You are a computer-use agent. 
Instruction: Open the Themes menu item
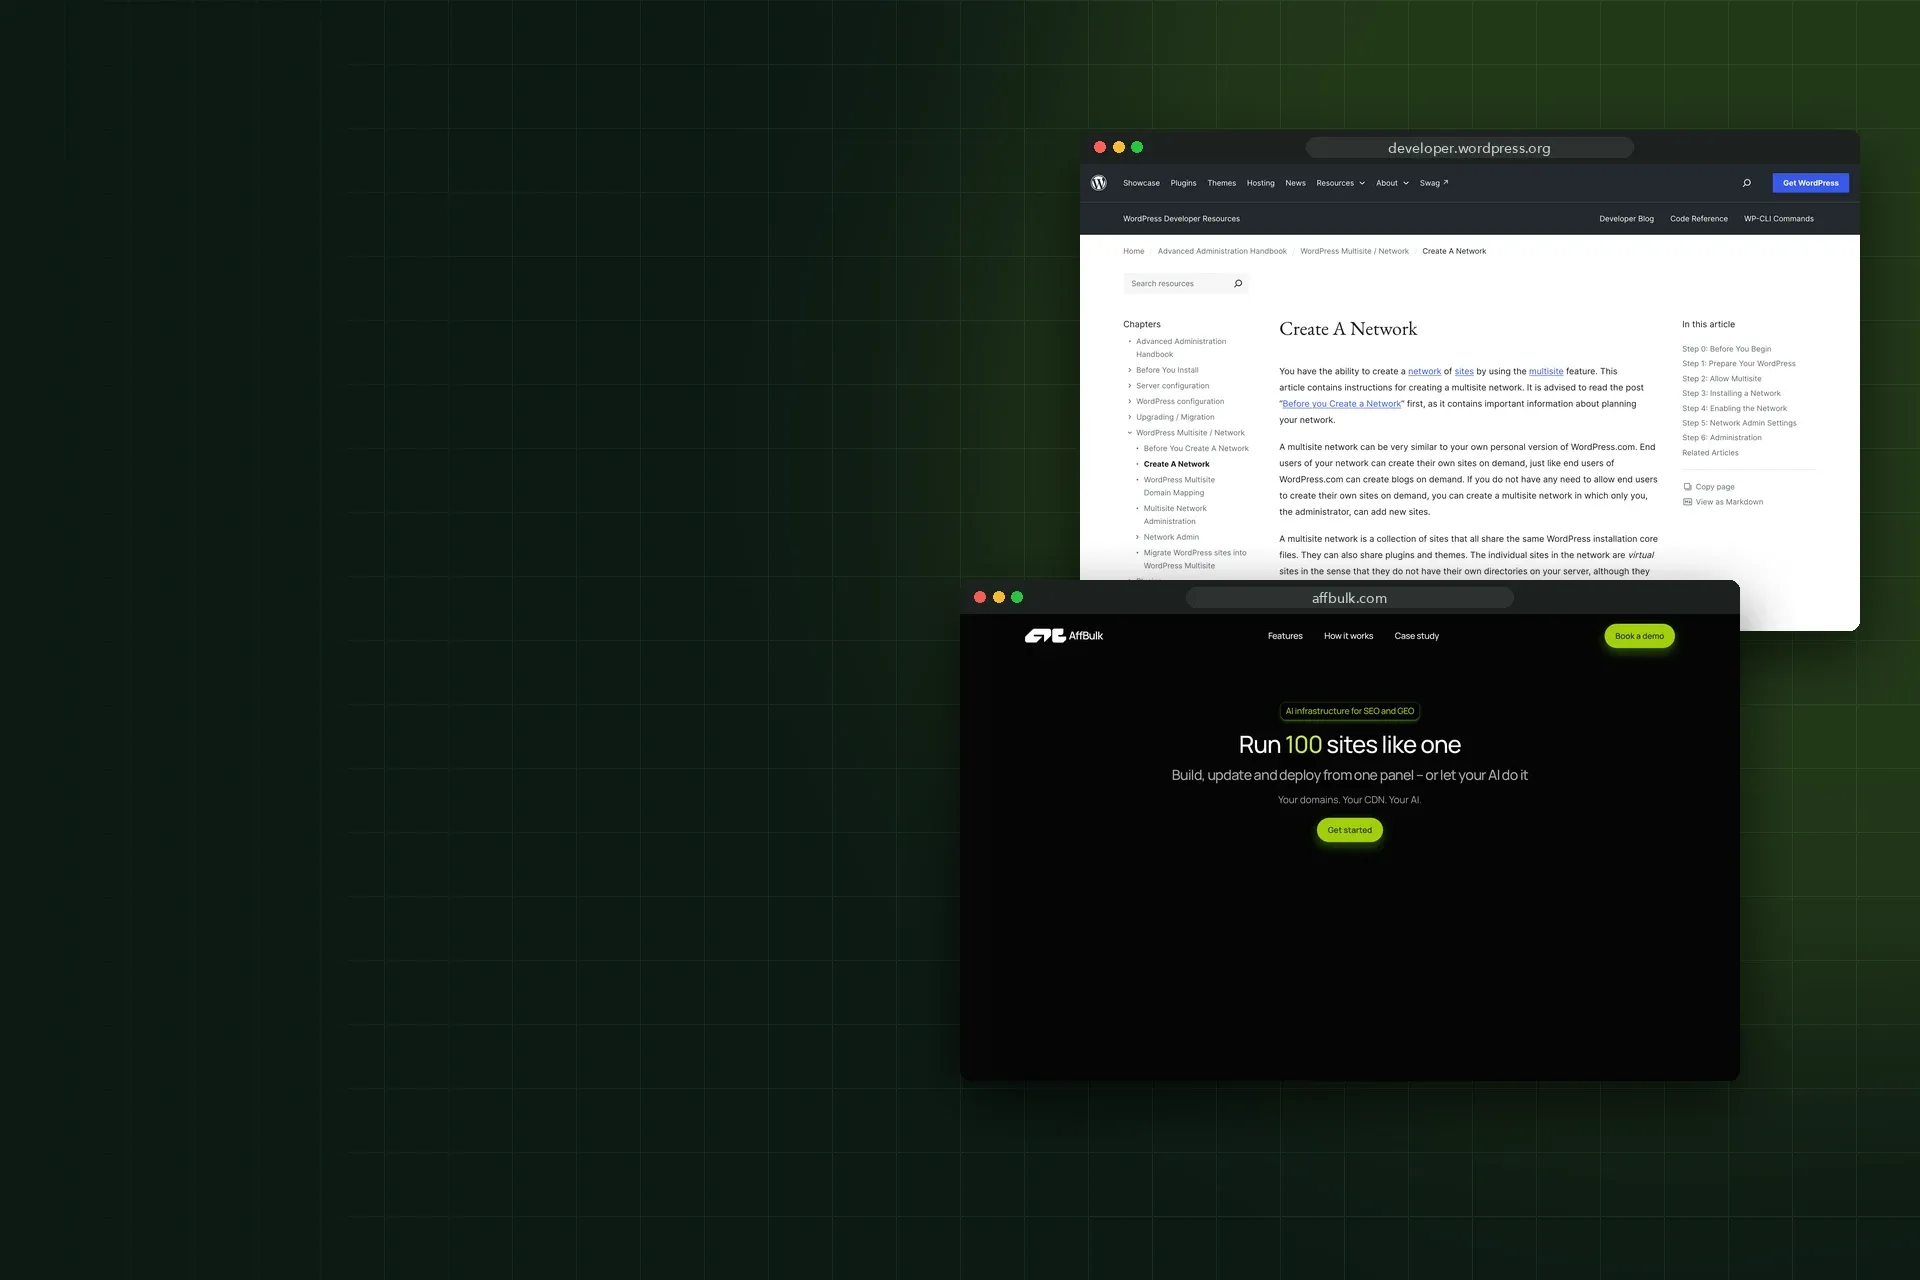coord(1221,183)
